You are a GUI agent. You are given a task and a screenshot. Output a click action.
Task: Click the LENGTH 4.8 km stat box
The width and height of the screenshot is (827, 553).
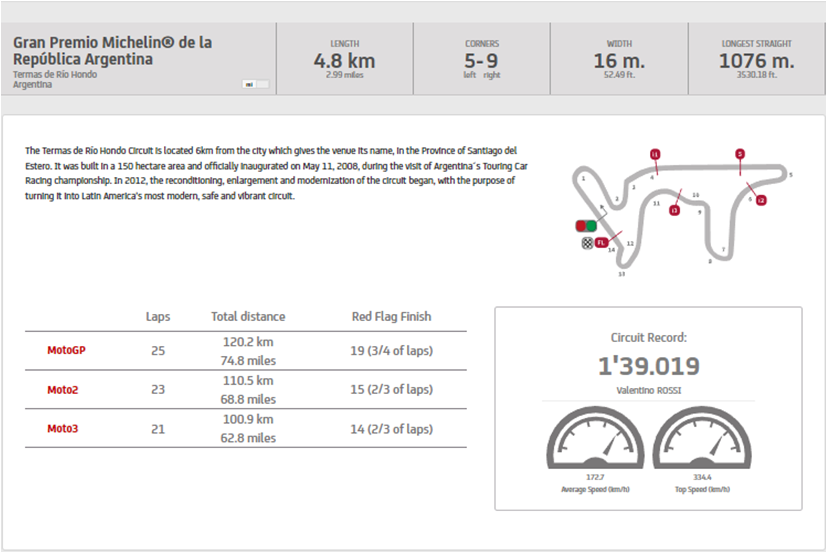pos(345,59)
